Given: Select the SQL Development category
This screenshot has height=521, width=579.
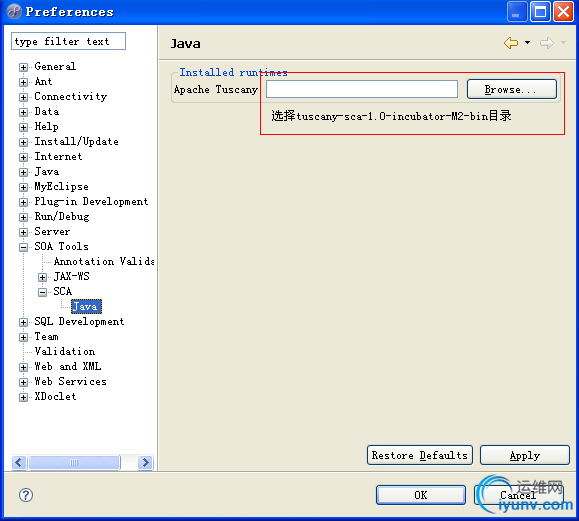Looking at the screenshot, I should coord(79,322).
